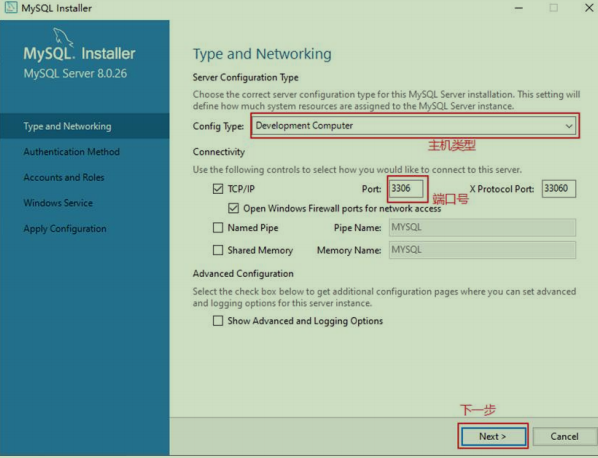Close the MySQL Installer window
The image size is (598, 458).
point(588,8)
